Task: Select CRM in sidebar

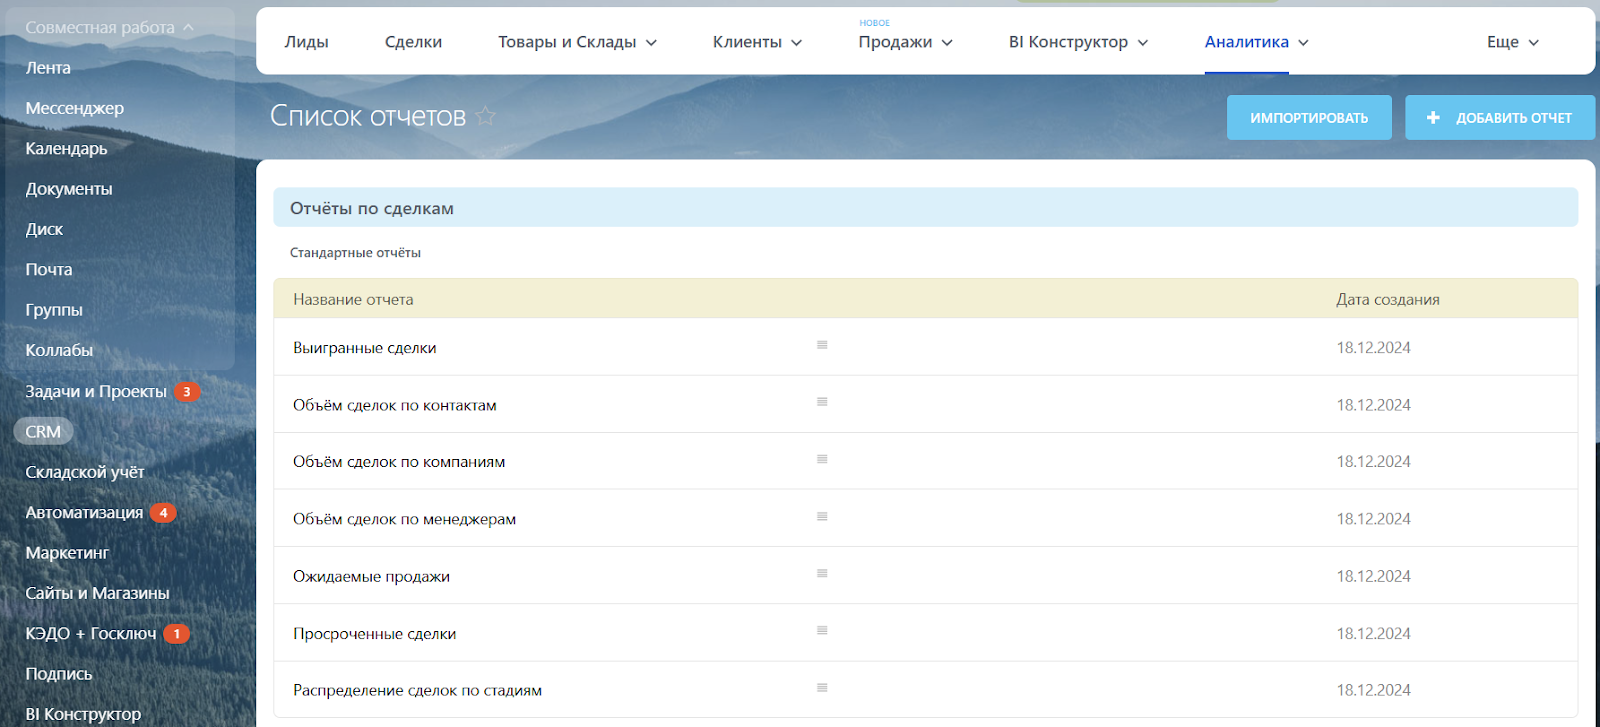Action: click(x=43, y=432)
